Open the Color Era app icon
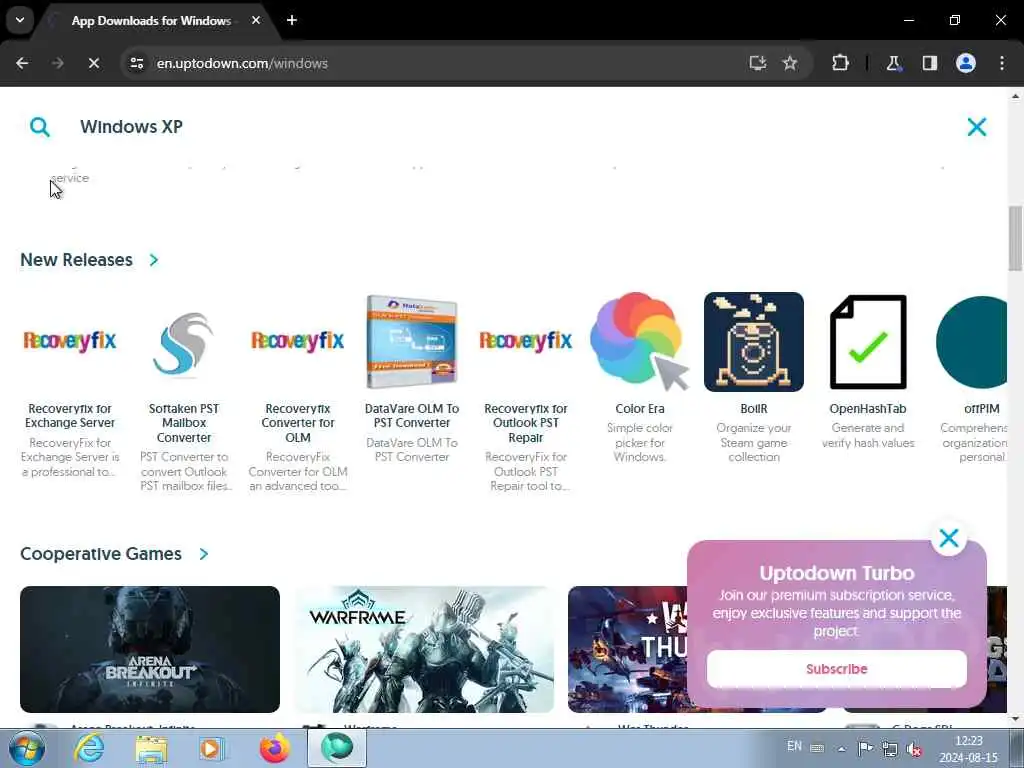 (x=639, y=342)
